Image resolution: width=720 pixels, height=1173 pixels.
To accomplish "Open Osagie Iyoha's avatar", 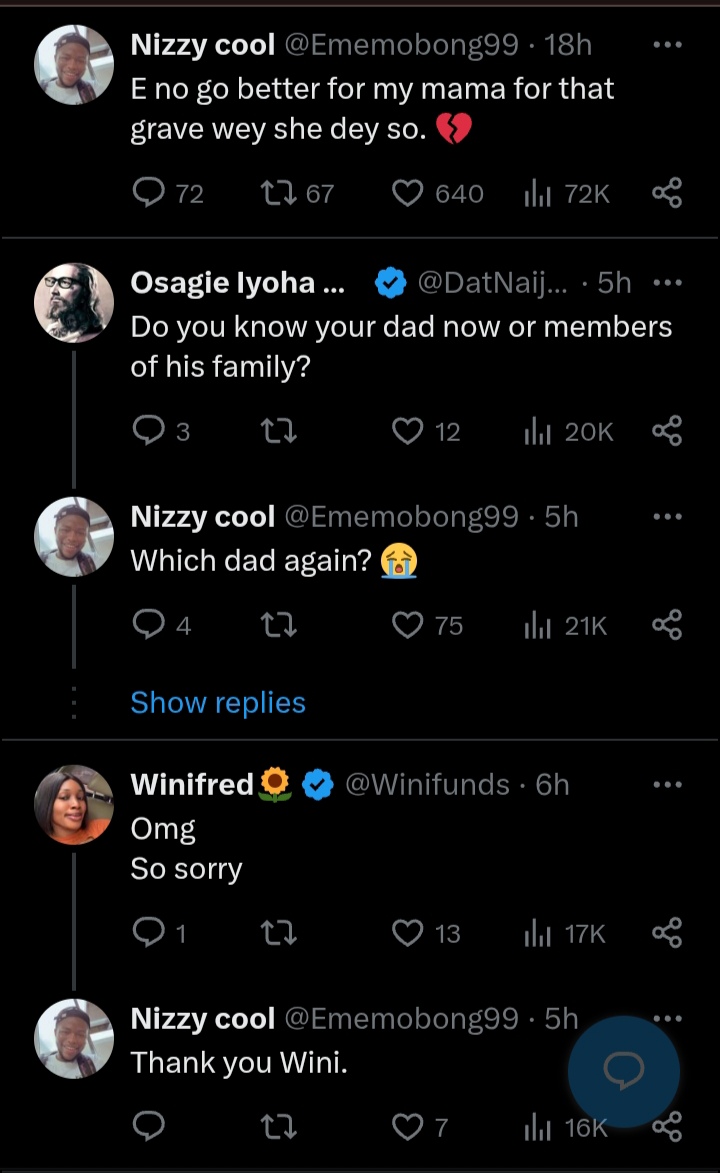I will [x=74, y=303].
